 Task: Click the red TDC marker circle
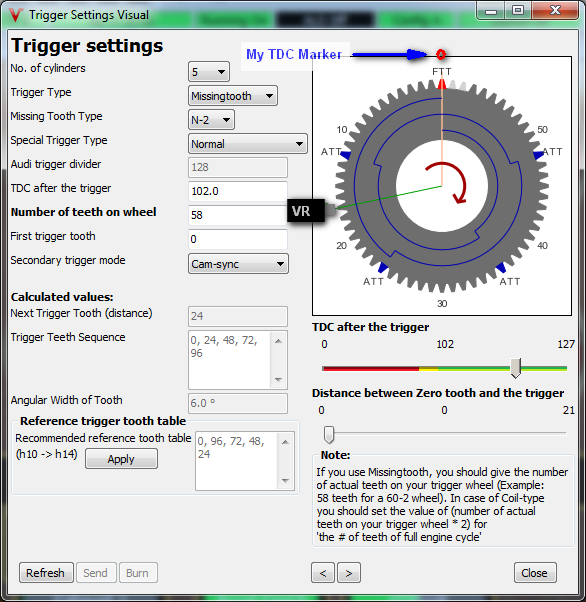(x=441, y=54)
